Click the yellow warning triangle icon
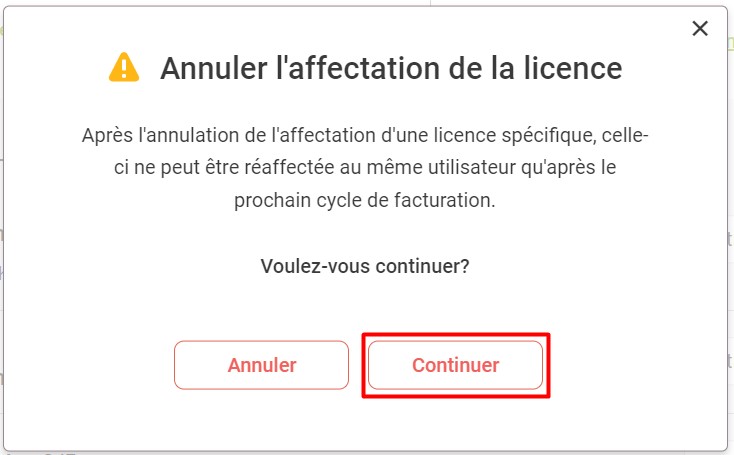 click(x=124, y=68)
